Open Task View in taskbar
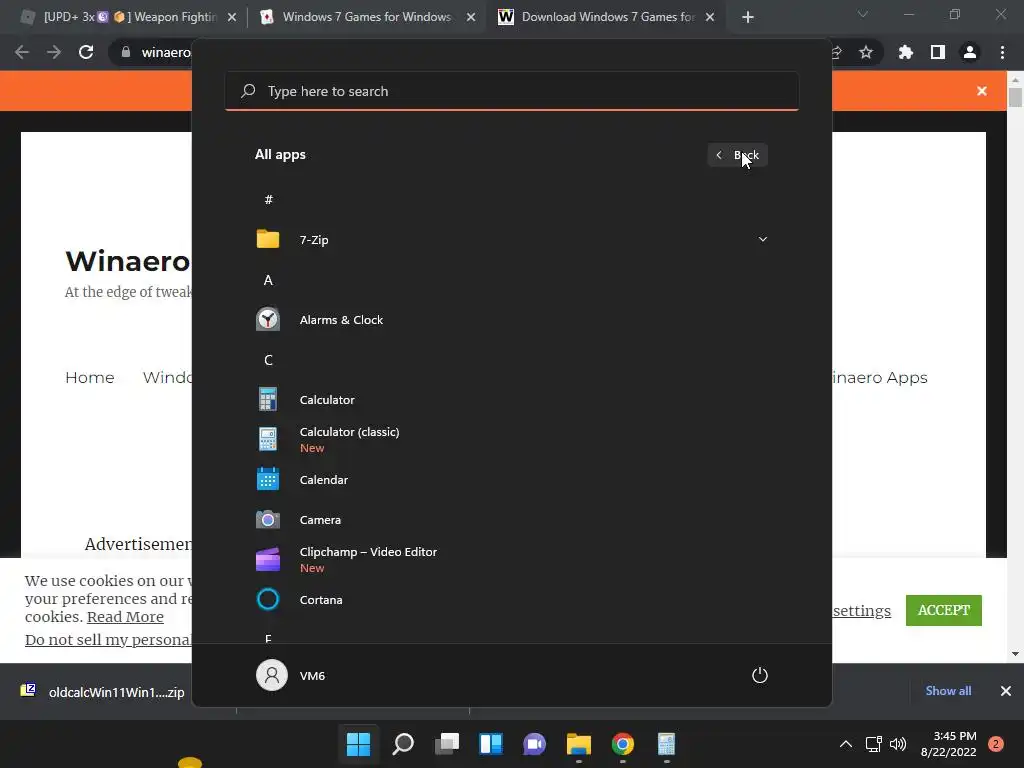The width and height of the screenshot is (1024, 768). pos(447,744)
